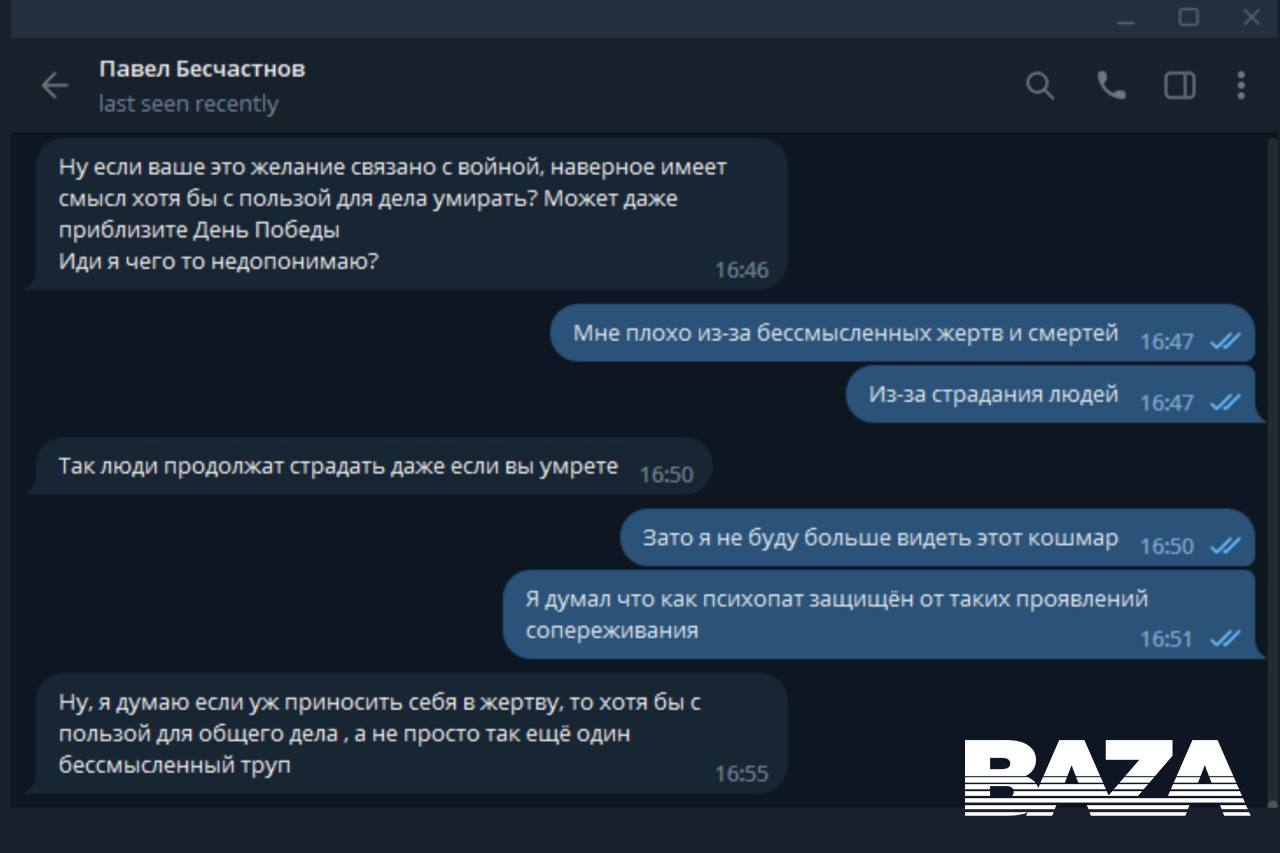Click the chat scrollbar on right edge

tap(1272, 470)
